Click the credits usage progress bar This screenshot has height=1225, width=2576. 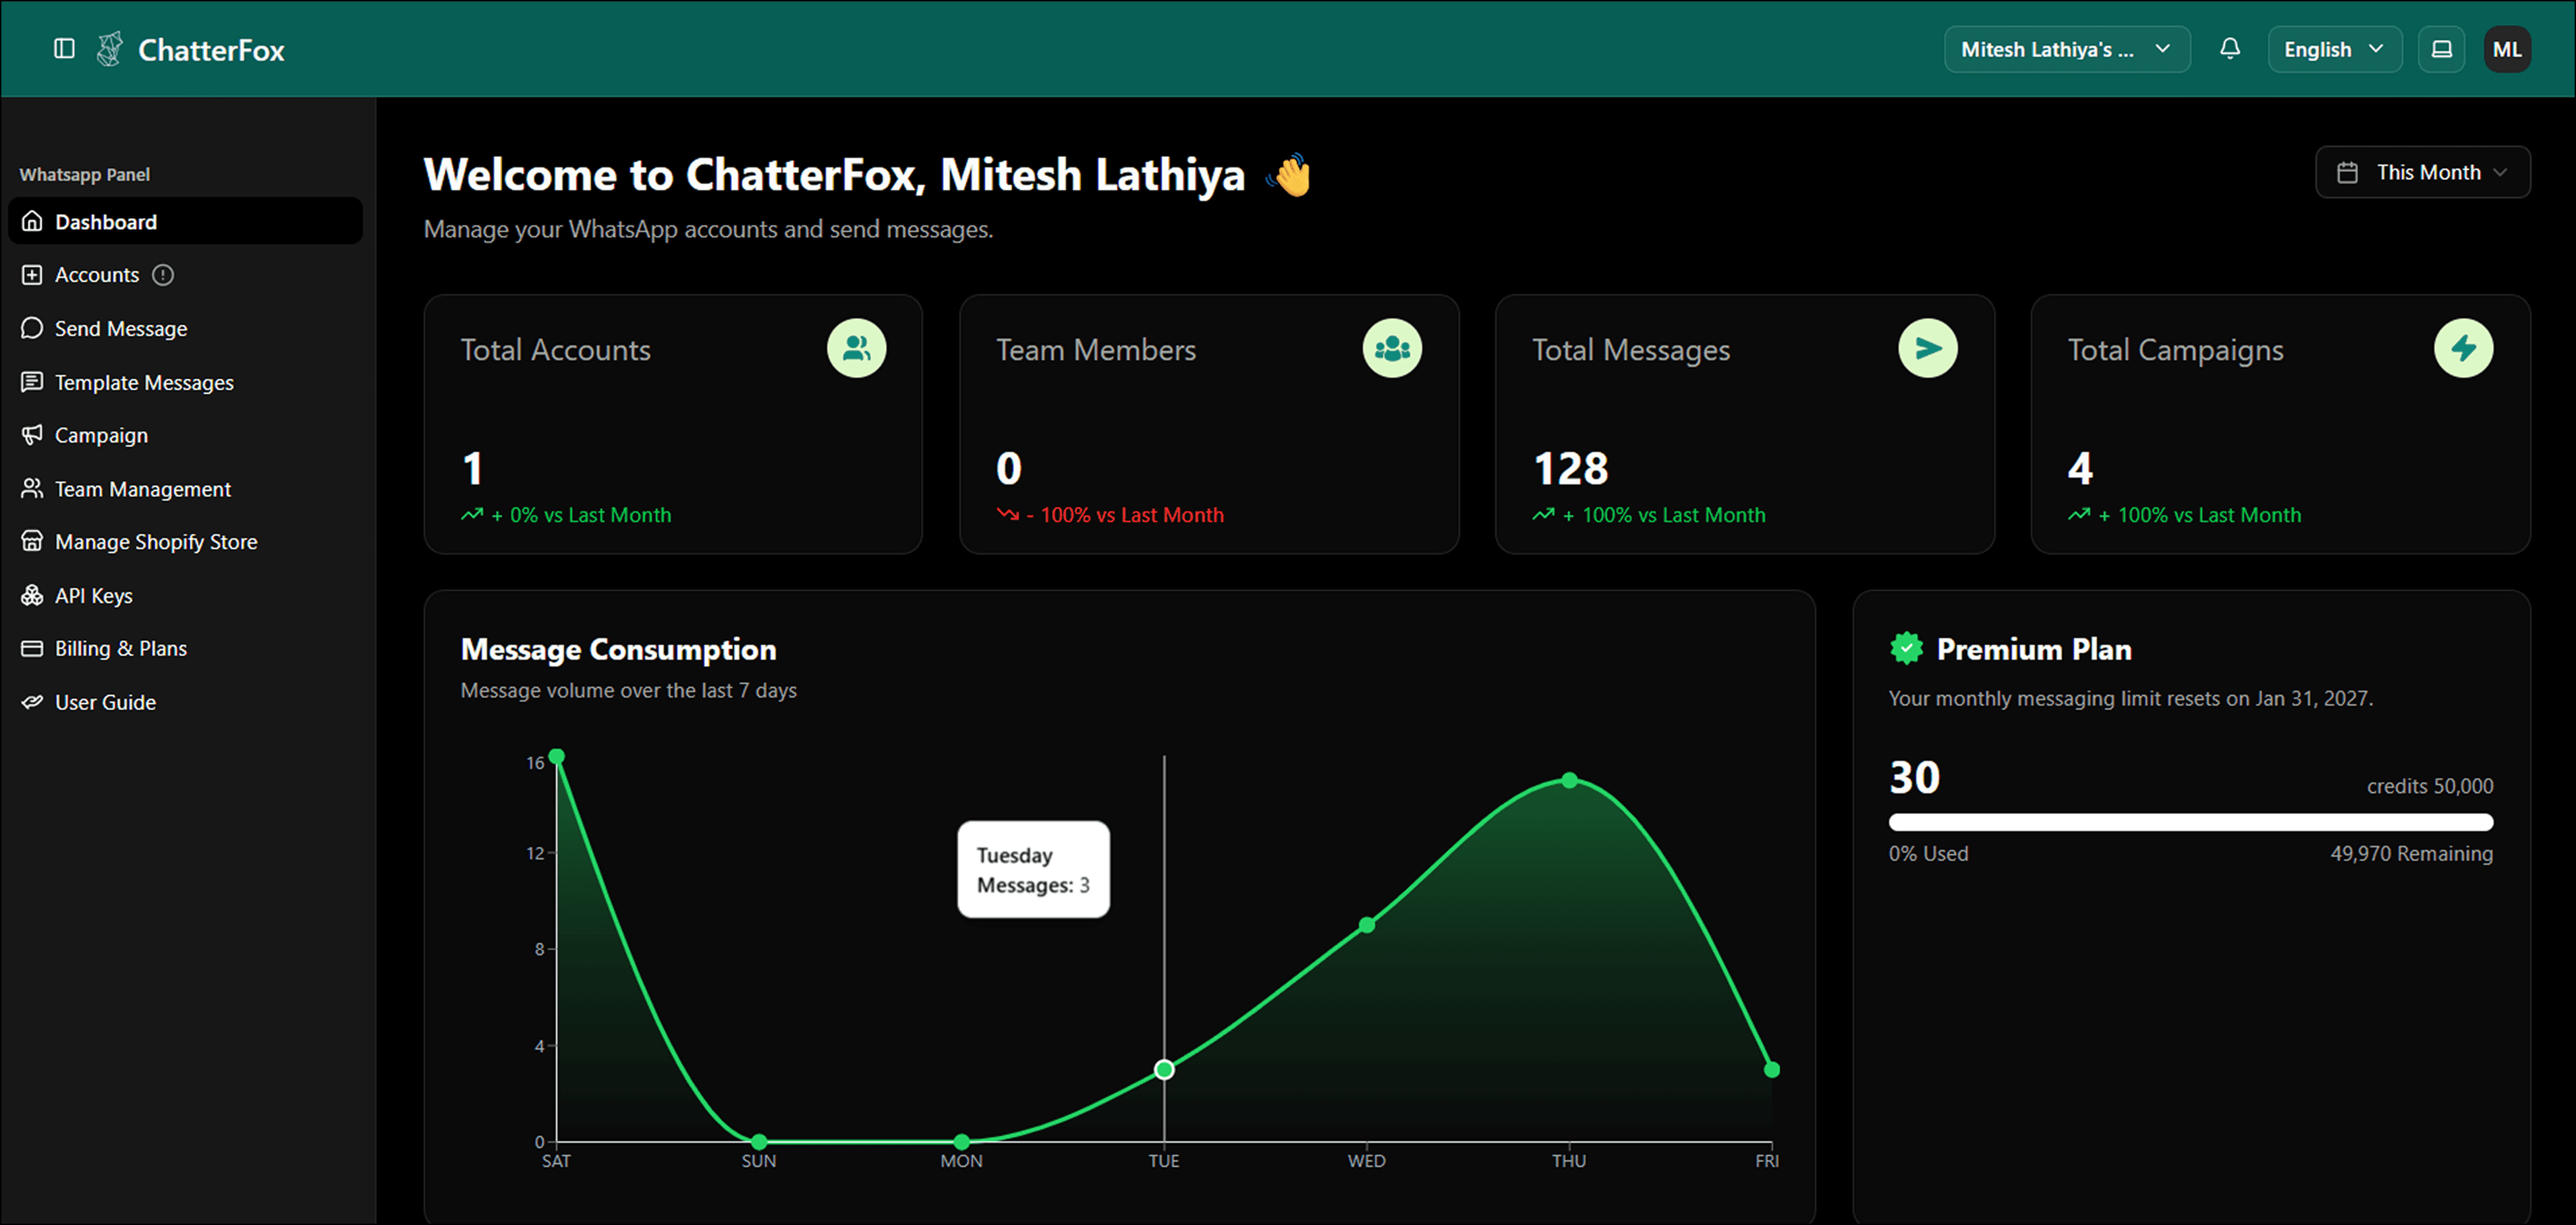pos(2190,822)
